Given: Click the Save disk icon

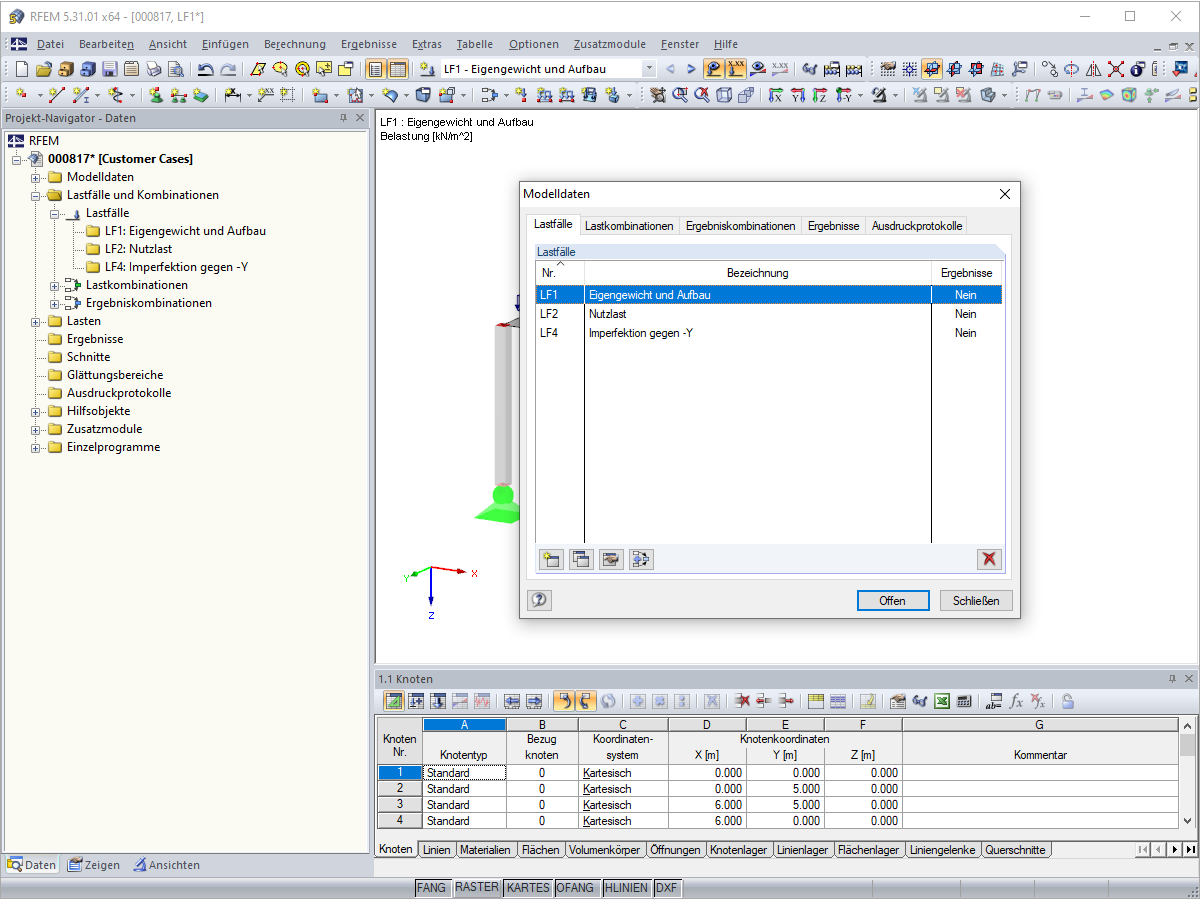Looking at the screenshot, I should [110, 69].
